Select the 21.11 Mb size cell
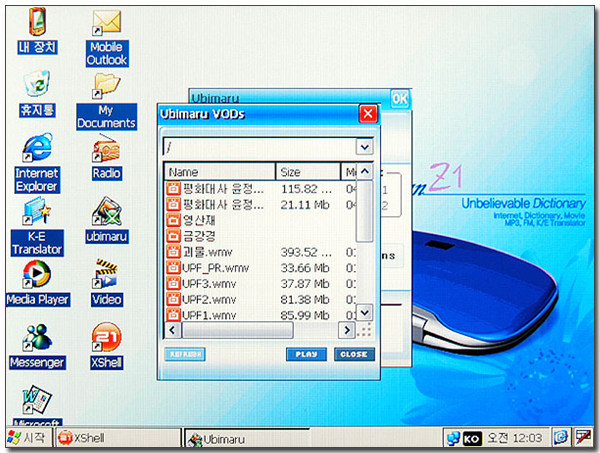 click(305, 205)
